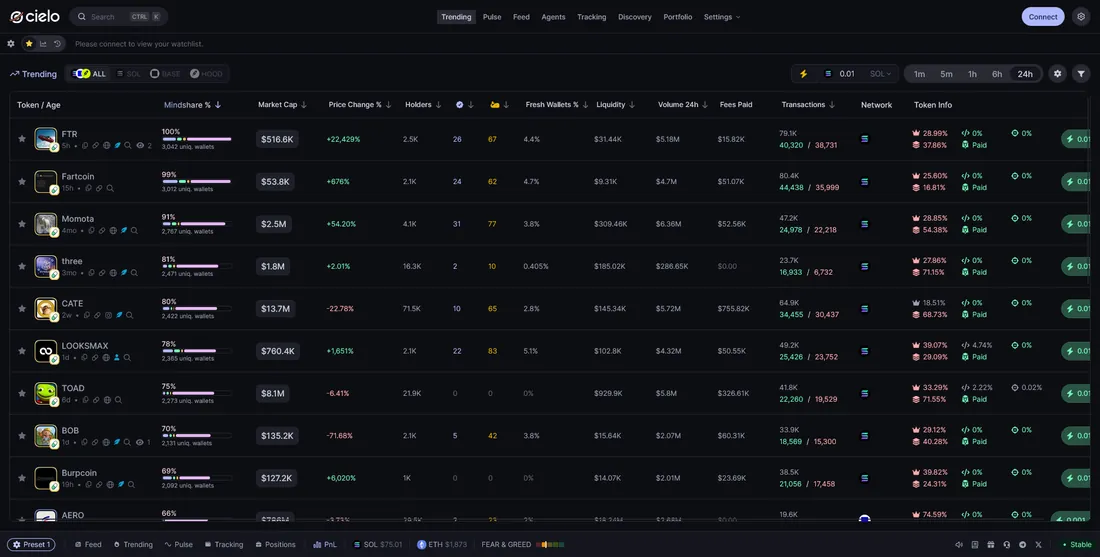Open the SOL currency dropdown
The image size is (1100, 557).
[880, 74]
